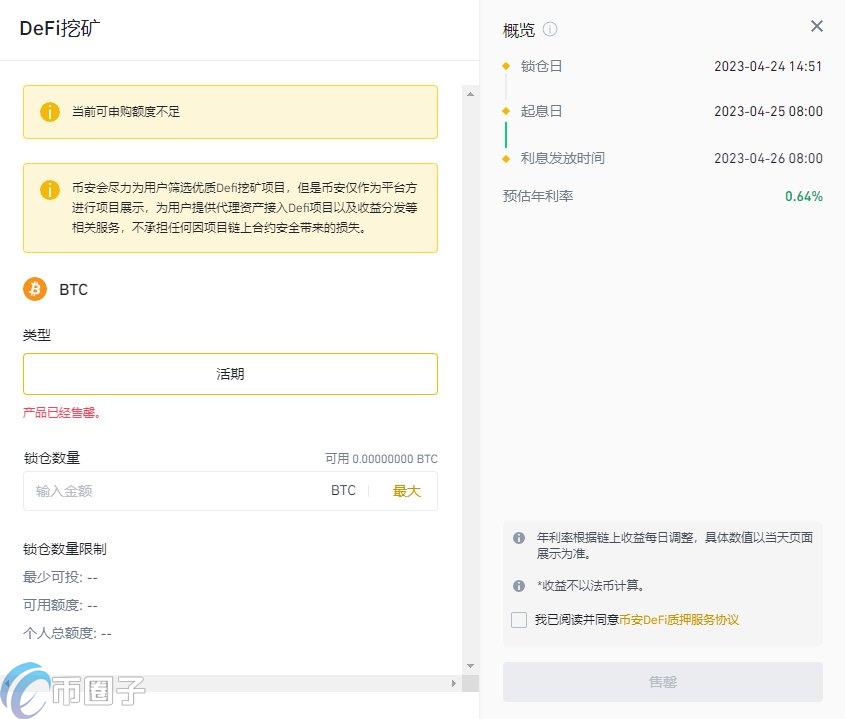Click the 最少可投 limit row
Screen dimensions: 845x719
coord(60,577)
